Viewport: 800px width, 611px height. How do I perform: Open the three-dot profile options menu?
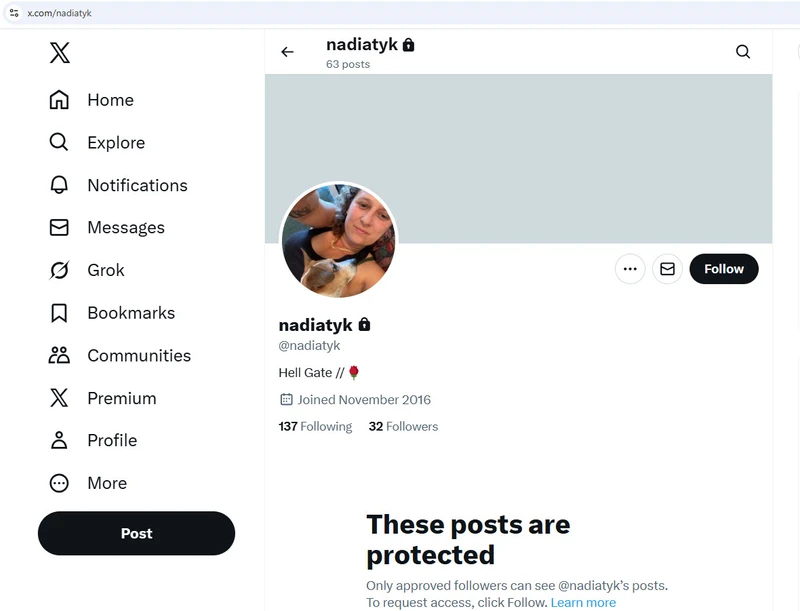[630, 269]
